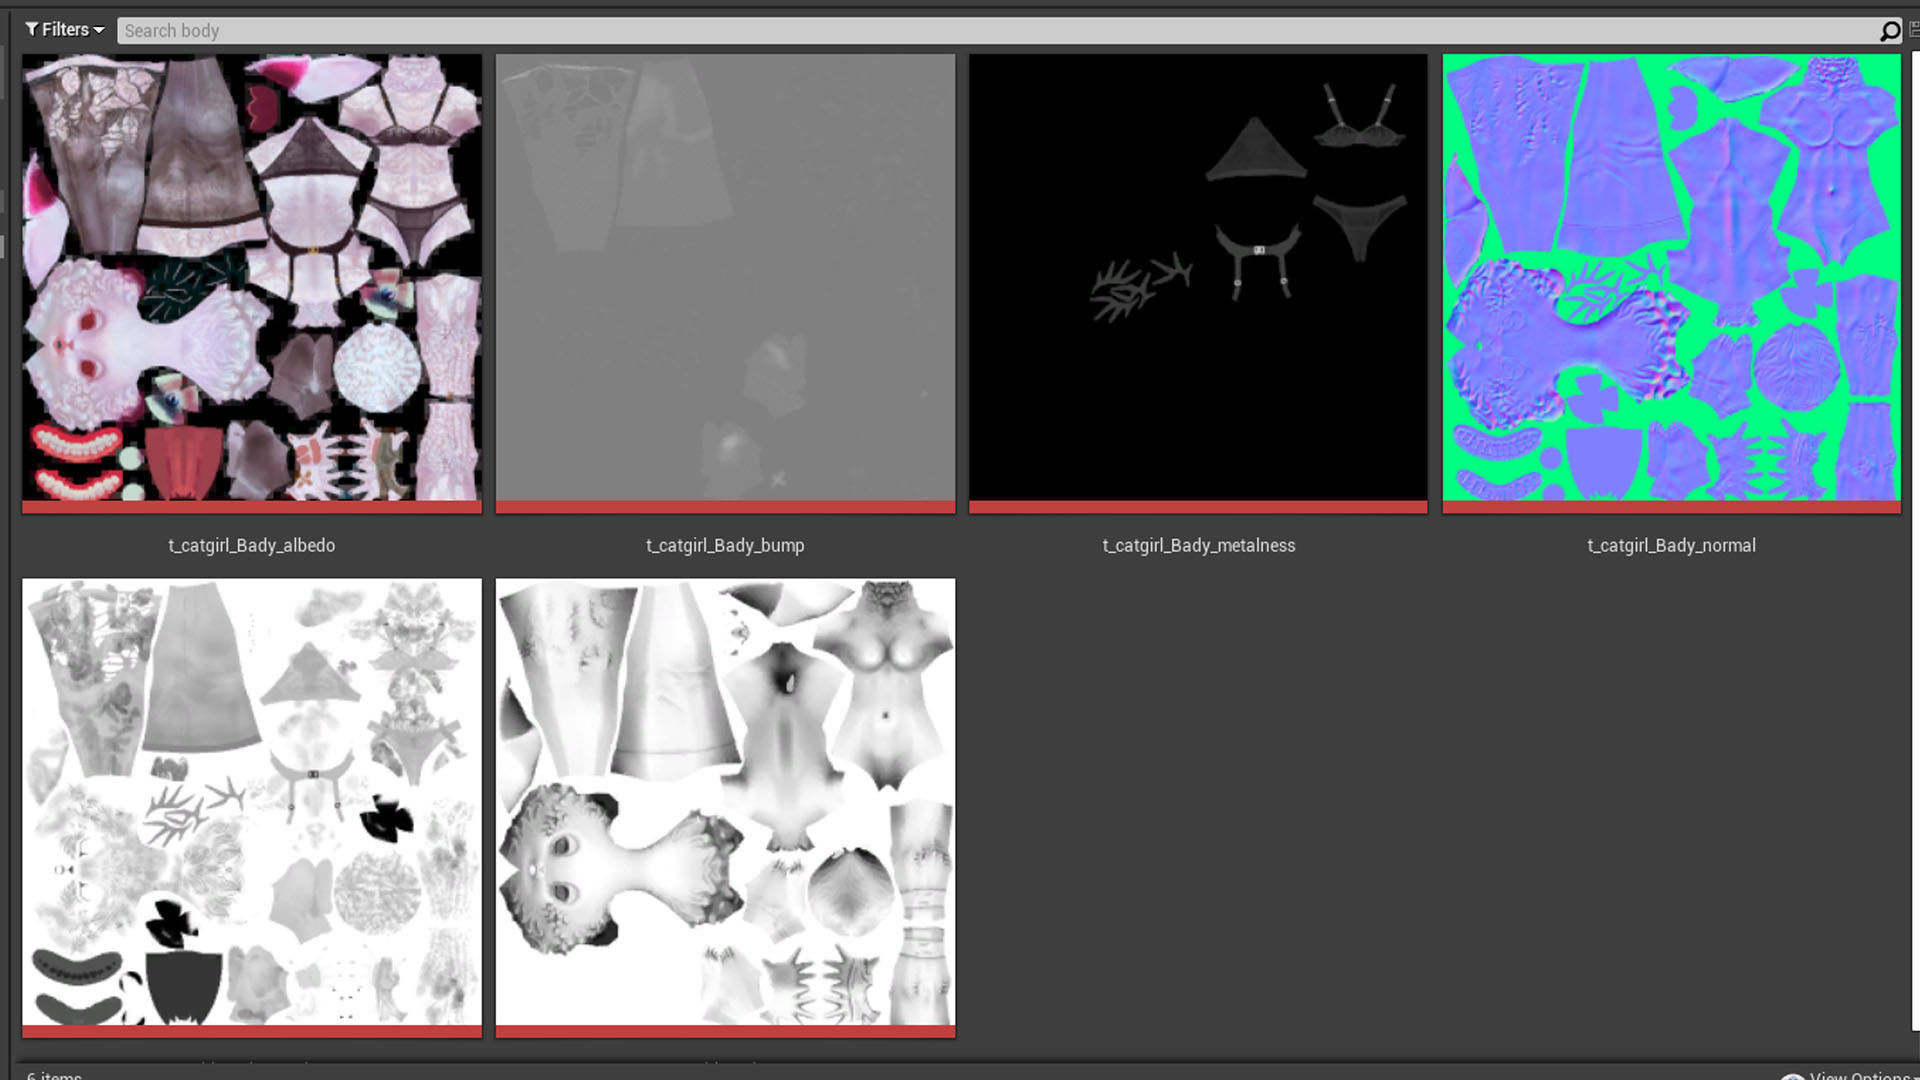Click the save search icon right of search bar
This screenshot has height=1080, width=1920.
point(1914,30)
